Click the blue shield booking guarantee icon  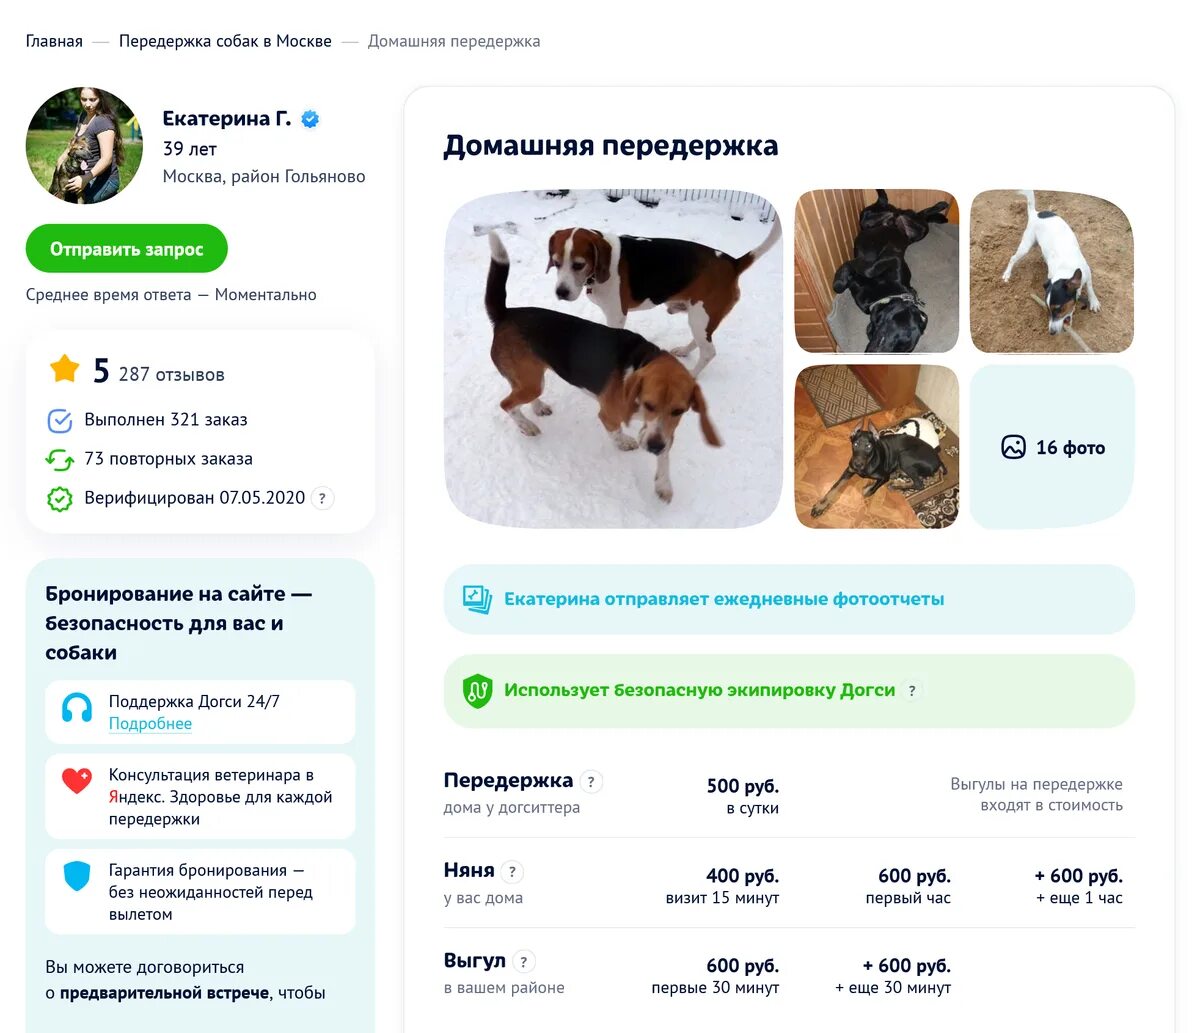tap(77, 876)
